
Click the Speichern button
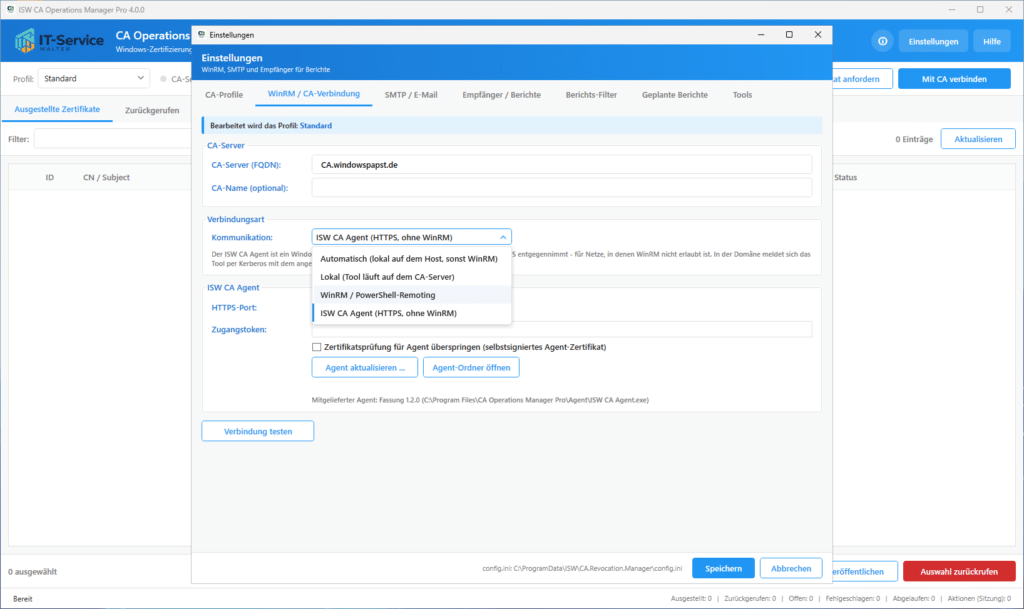[x=723, y=569]
